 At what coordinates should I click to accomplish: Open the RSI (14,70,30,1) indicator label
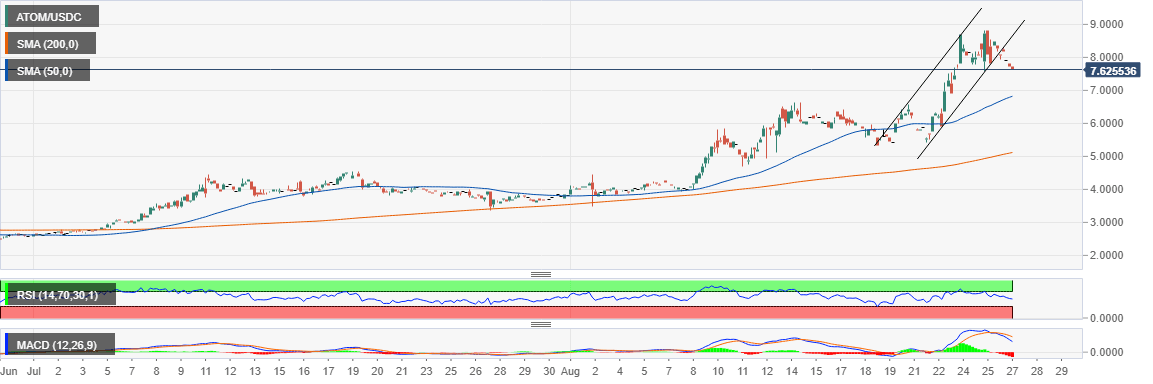tap(60, 294)
